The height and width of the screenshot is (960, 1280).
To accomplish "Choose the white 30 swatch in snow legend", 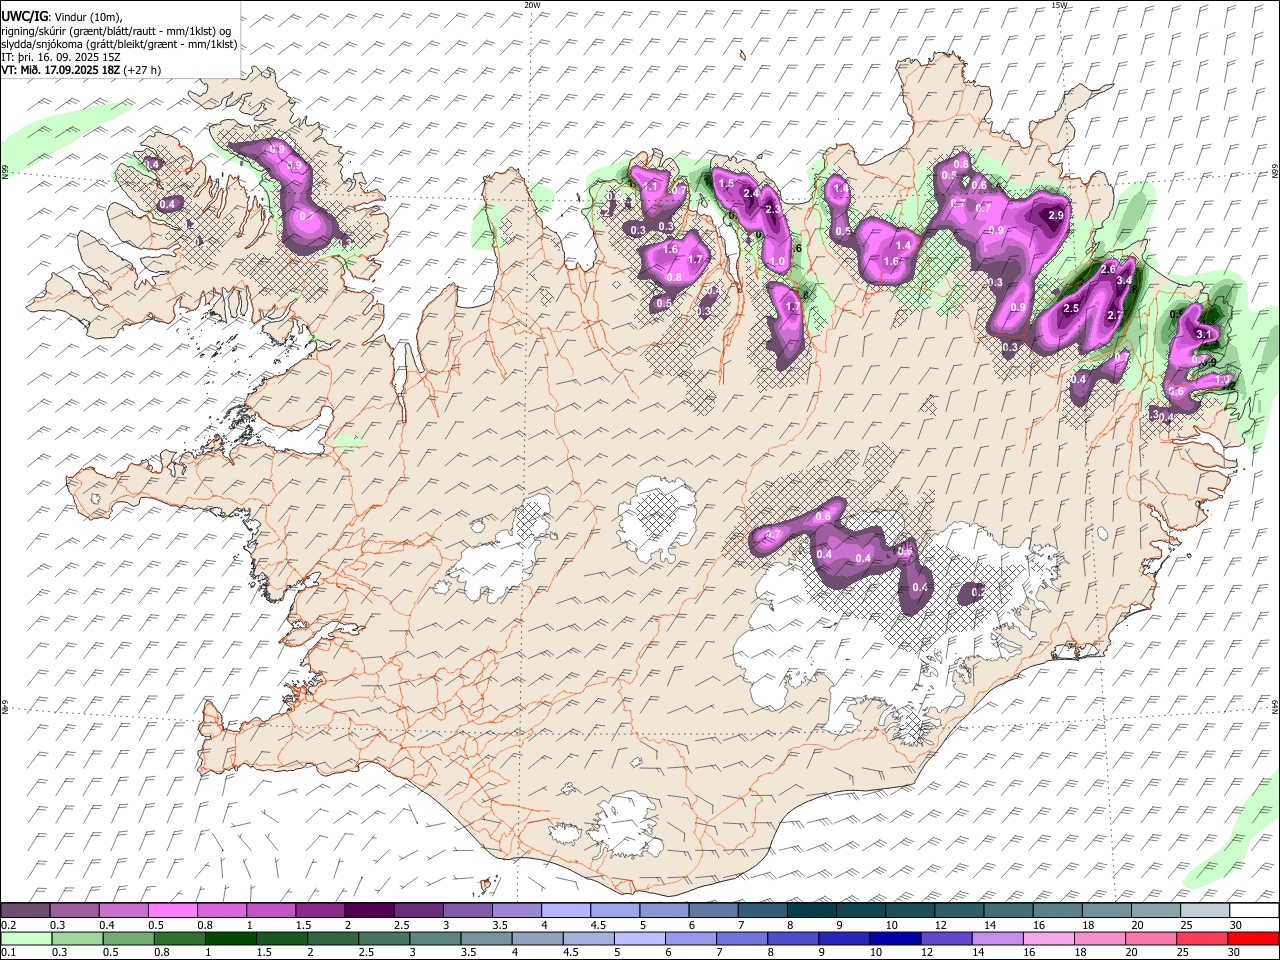I will point(1255,910).
